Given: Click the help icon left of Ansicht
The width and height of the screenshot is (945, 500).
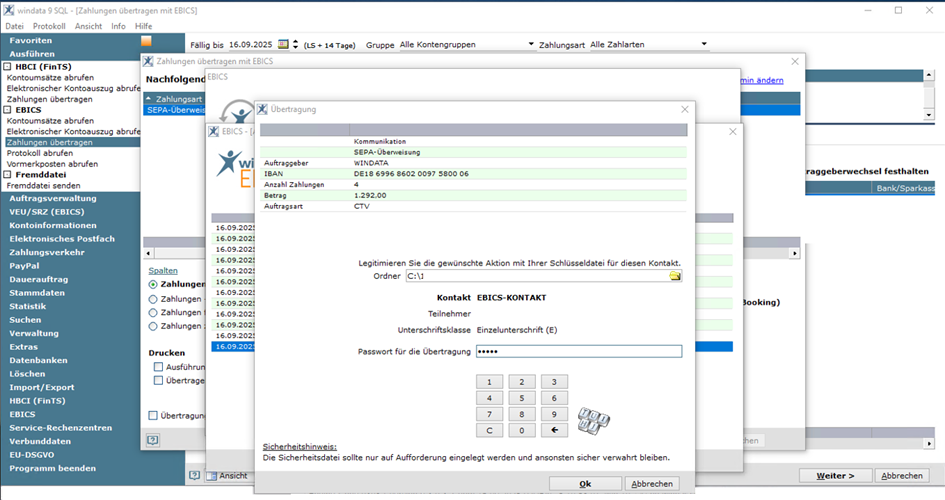Looking at the screenshot, I should tap(195, 476).
